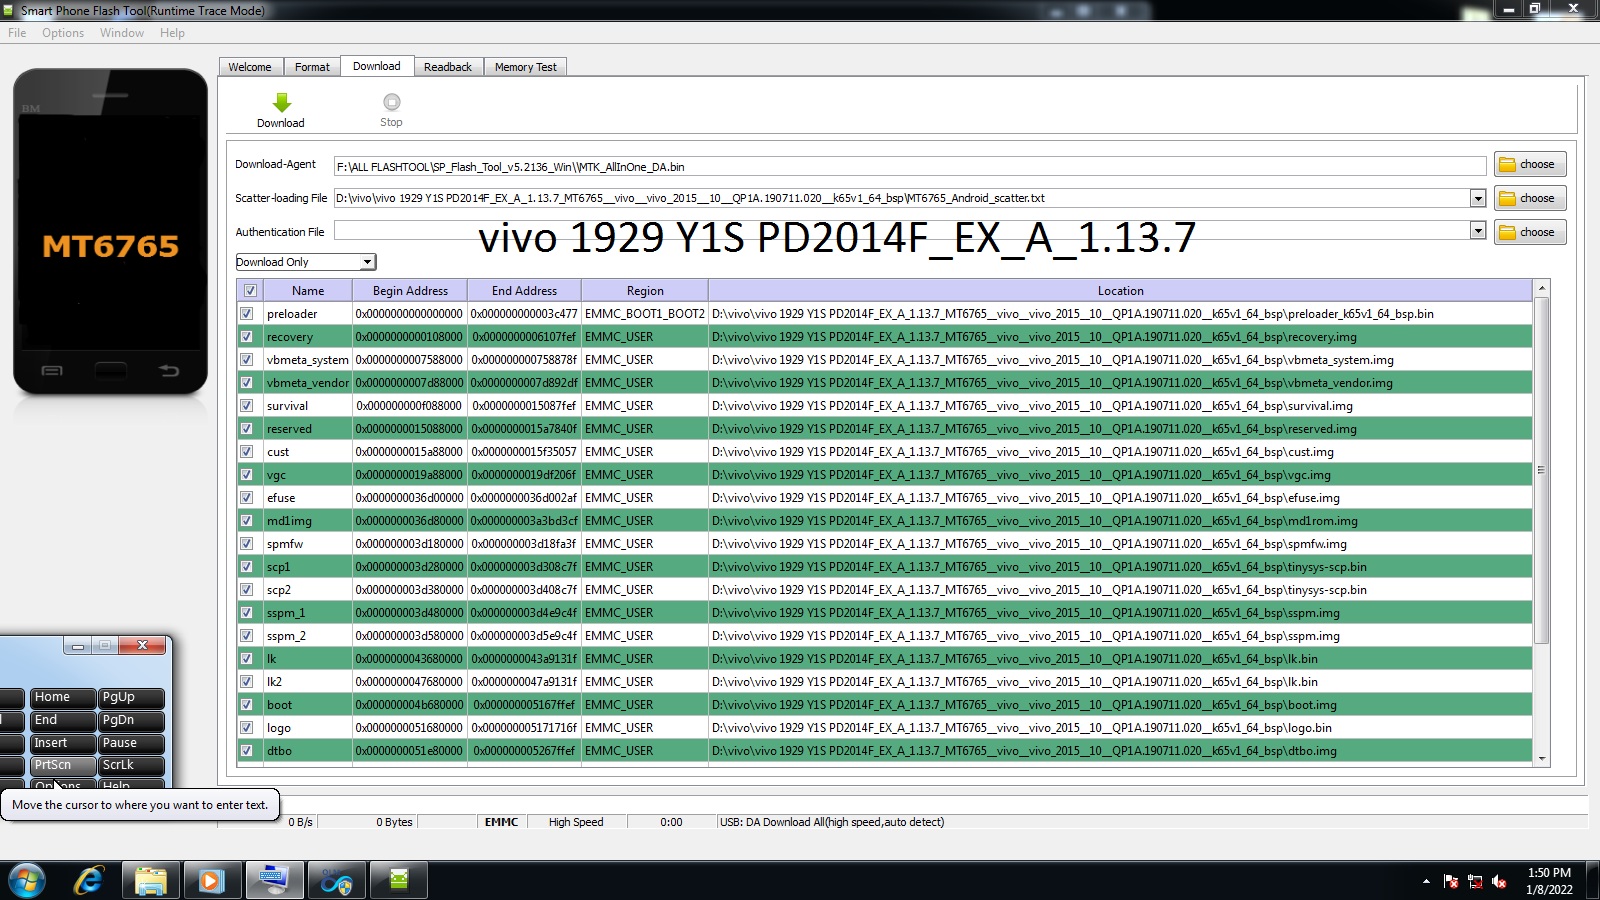Toggle the vbmeta_system row checkbox
This screenshot has width=1600, height=900.
[247, 360]
